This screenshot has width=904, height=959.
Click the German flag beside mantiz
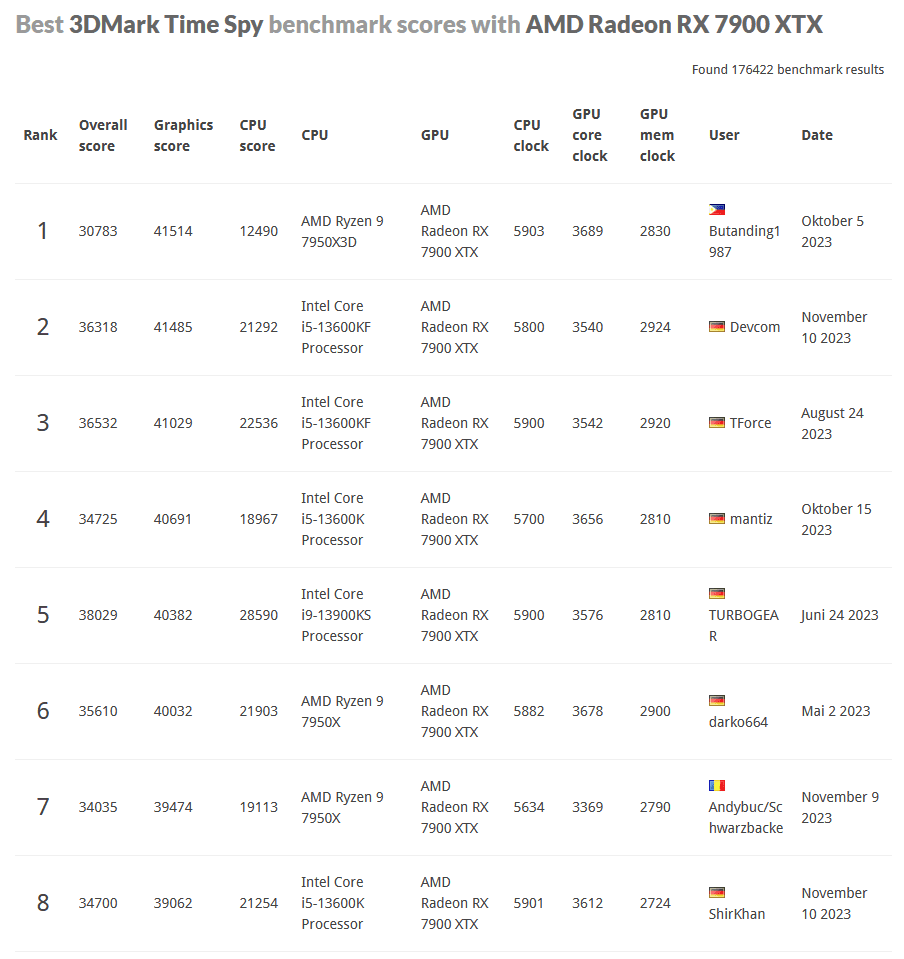[x=717, y=519]
